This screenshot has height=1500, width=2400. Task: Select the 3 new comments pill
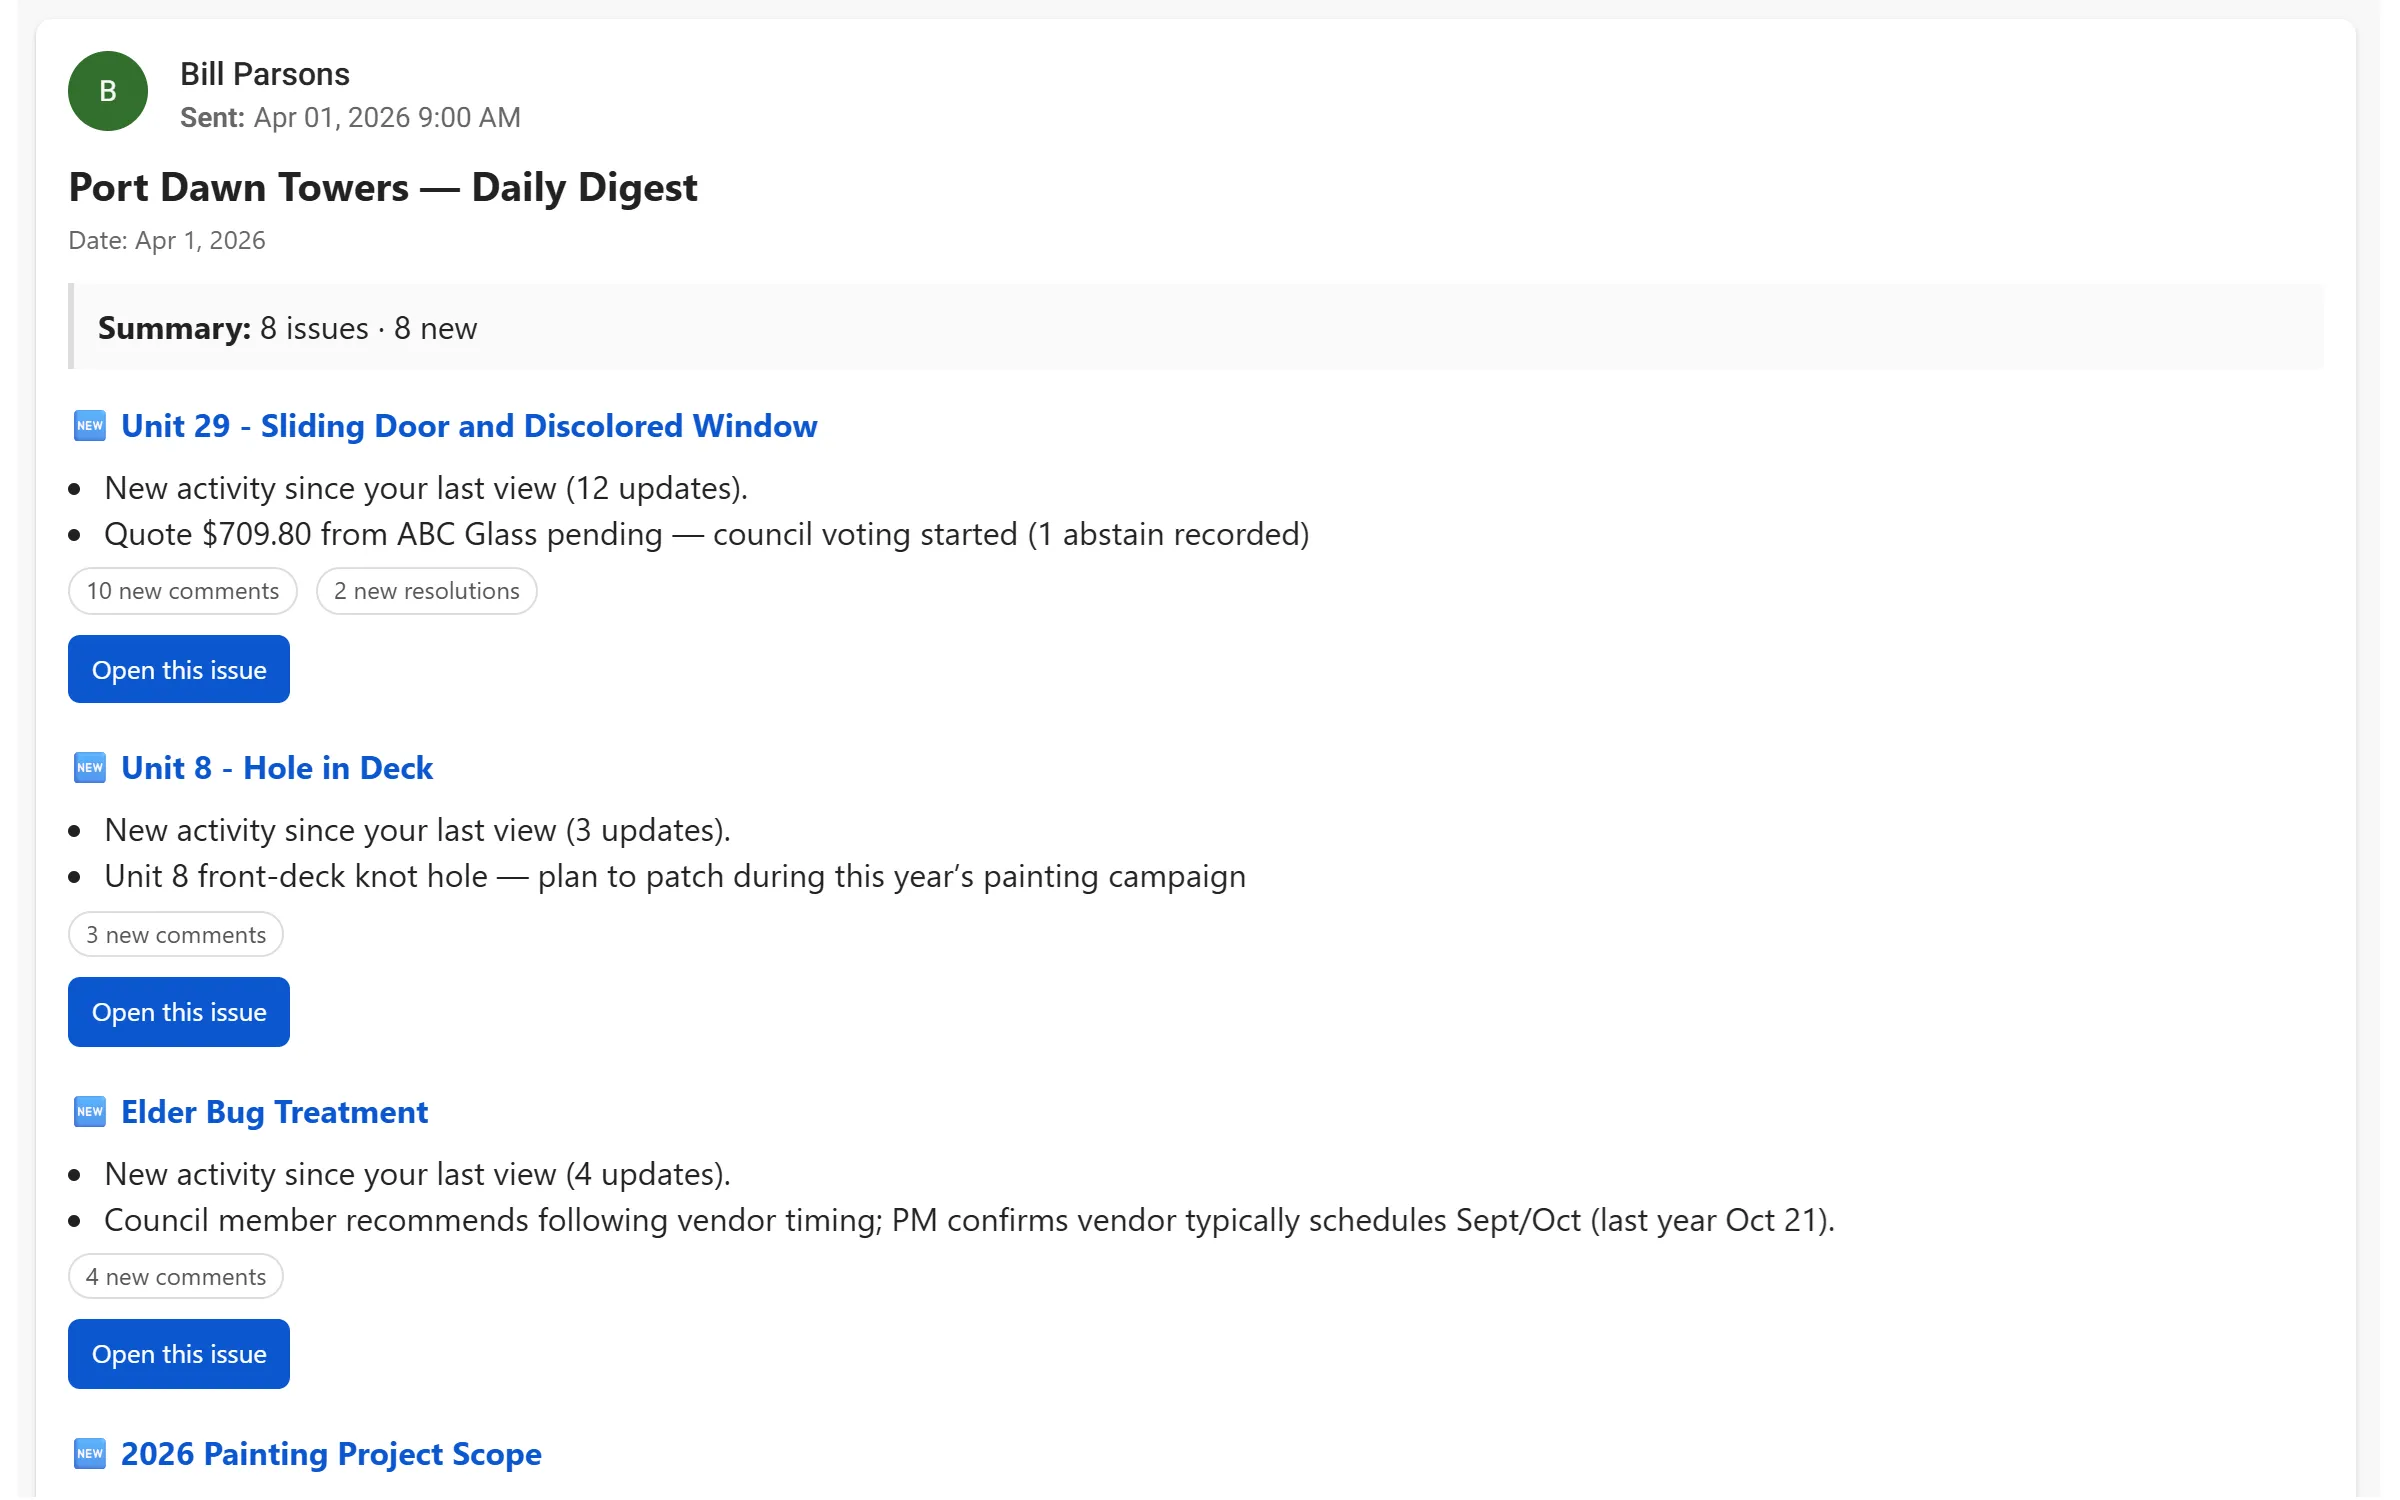tap(175, 933)
